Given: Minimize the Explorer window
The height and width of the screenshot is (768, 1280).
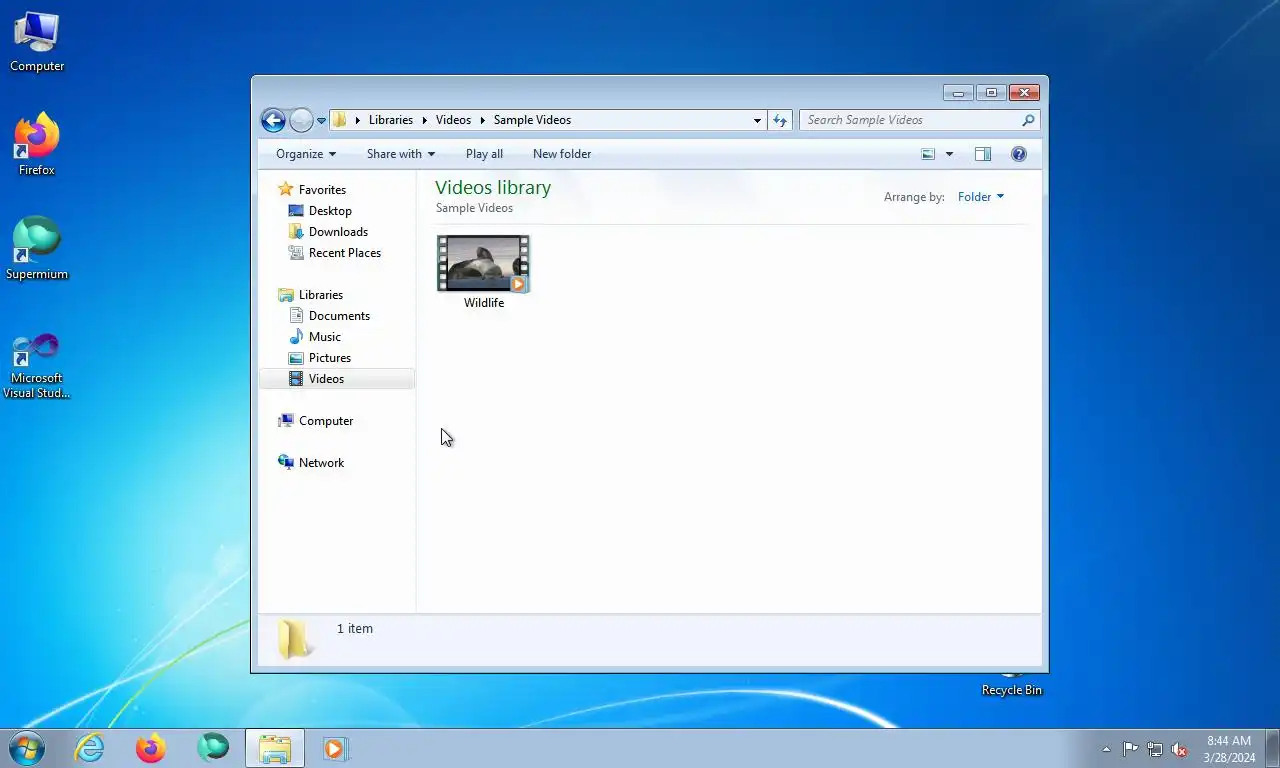Looking at the screenshot, I should pyautogui.click(x=958, y=93).
